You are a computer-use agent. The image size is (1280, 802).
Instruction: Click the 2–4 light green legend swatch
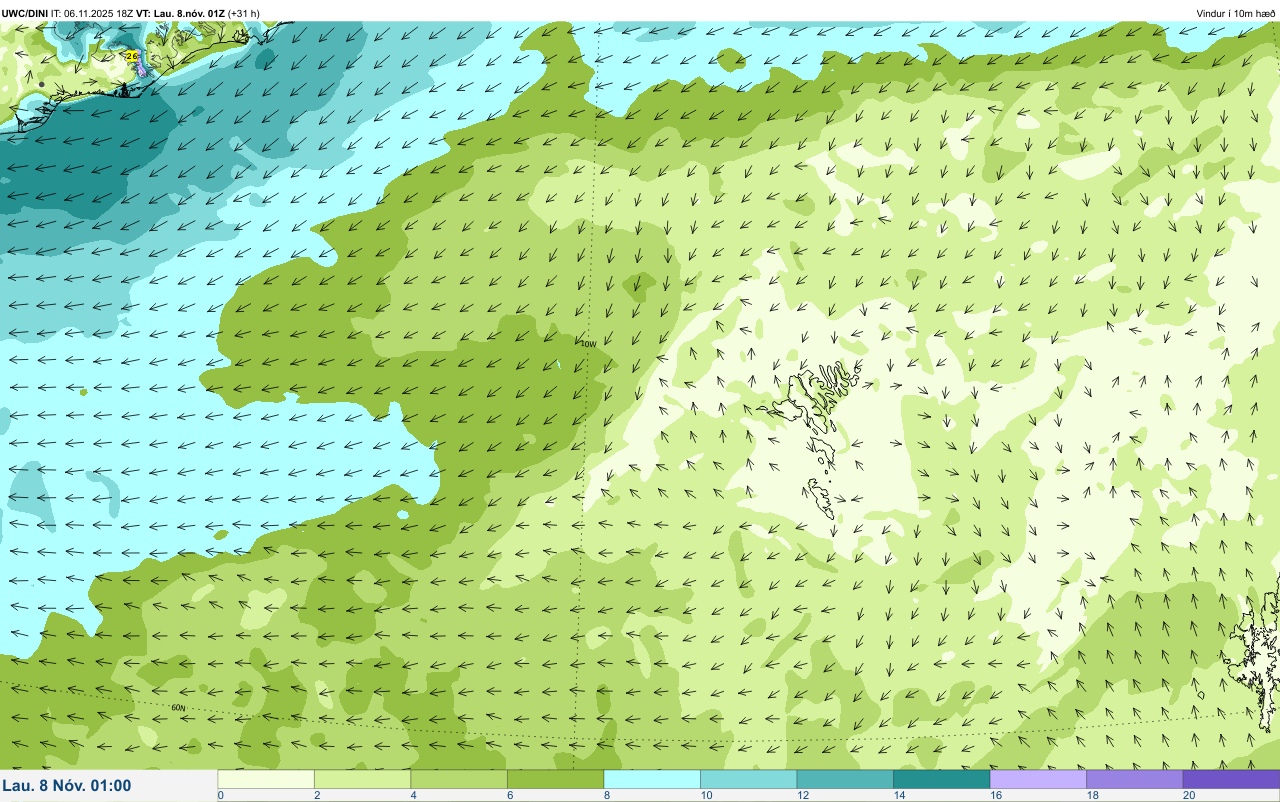(x=362, y=779)
